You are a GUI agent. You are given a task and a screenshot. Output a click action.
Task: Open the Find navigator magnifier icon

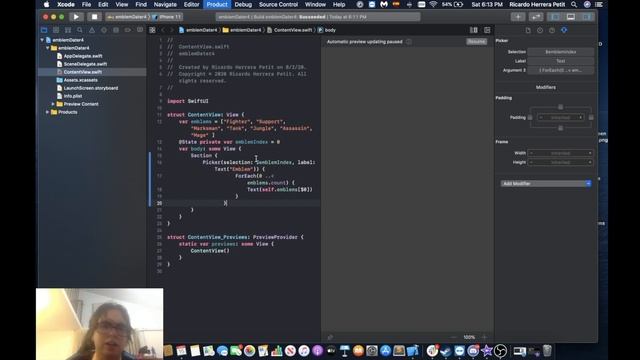[x=80, y=30]
